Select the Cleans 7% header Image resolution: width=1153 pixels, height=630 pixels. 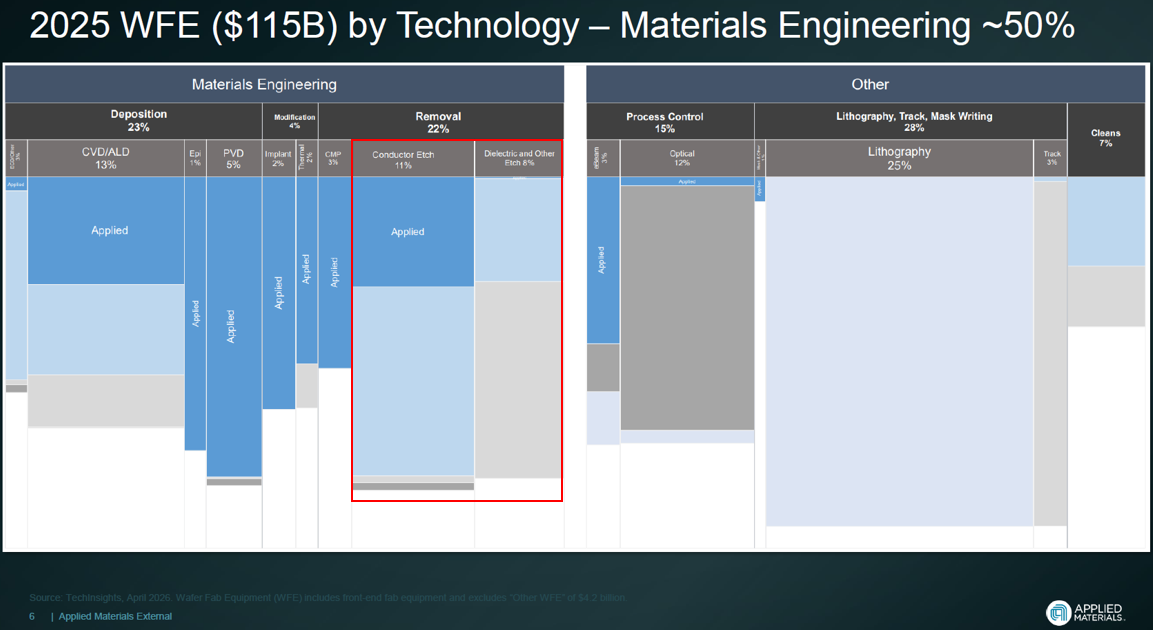click(1106, 139)
